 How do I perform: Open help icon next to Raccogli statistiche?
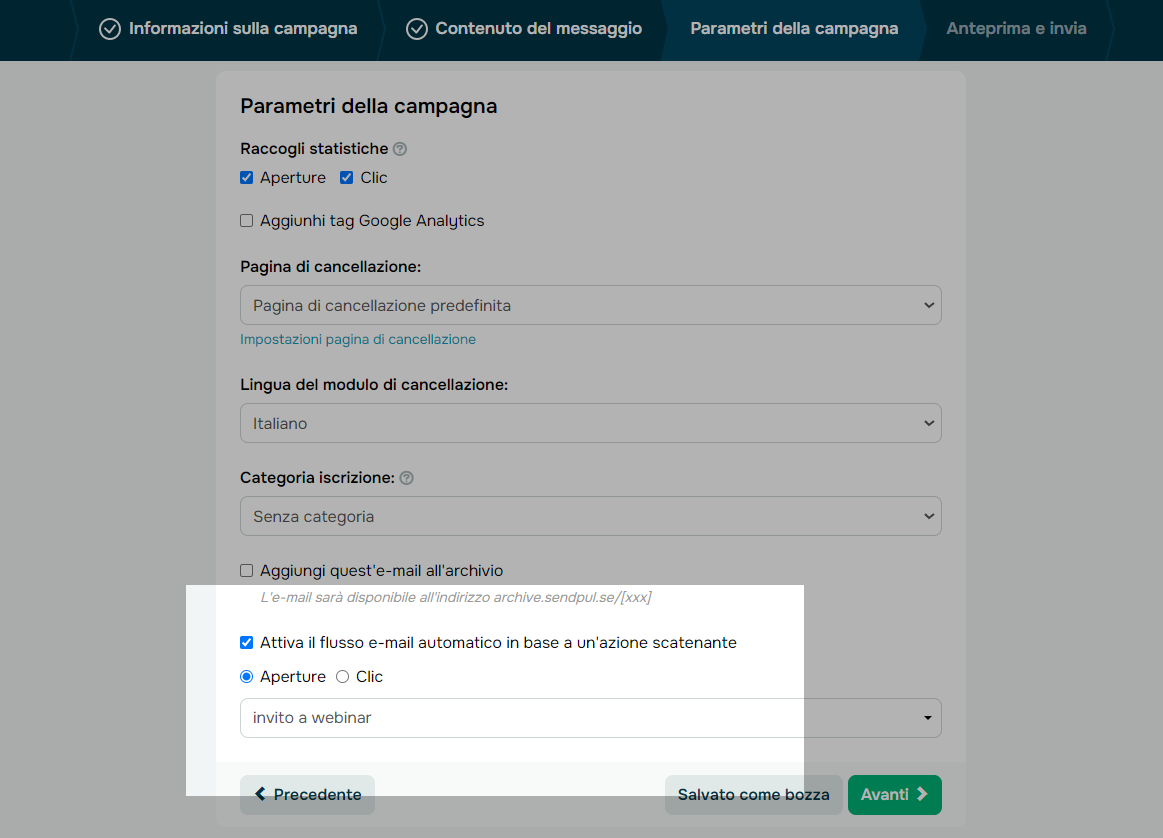click(400, 149)
